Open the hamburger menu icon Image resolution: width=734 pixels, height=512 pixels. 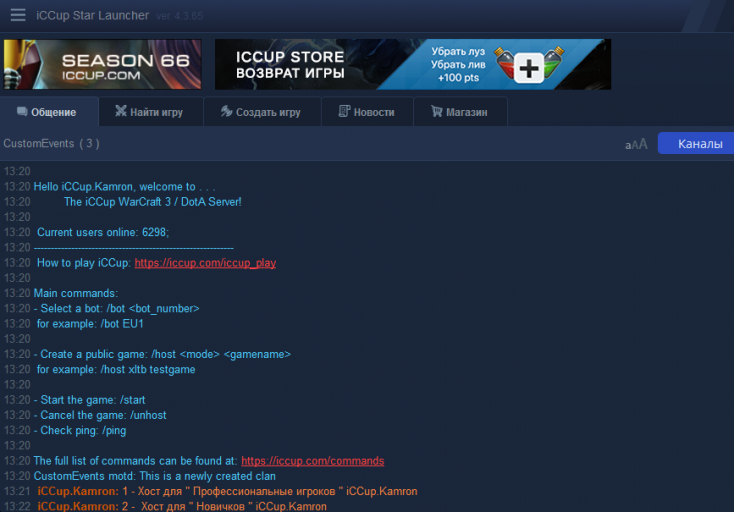18,15
